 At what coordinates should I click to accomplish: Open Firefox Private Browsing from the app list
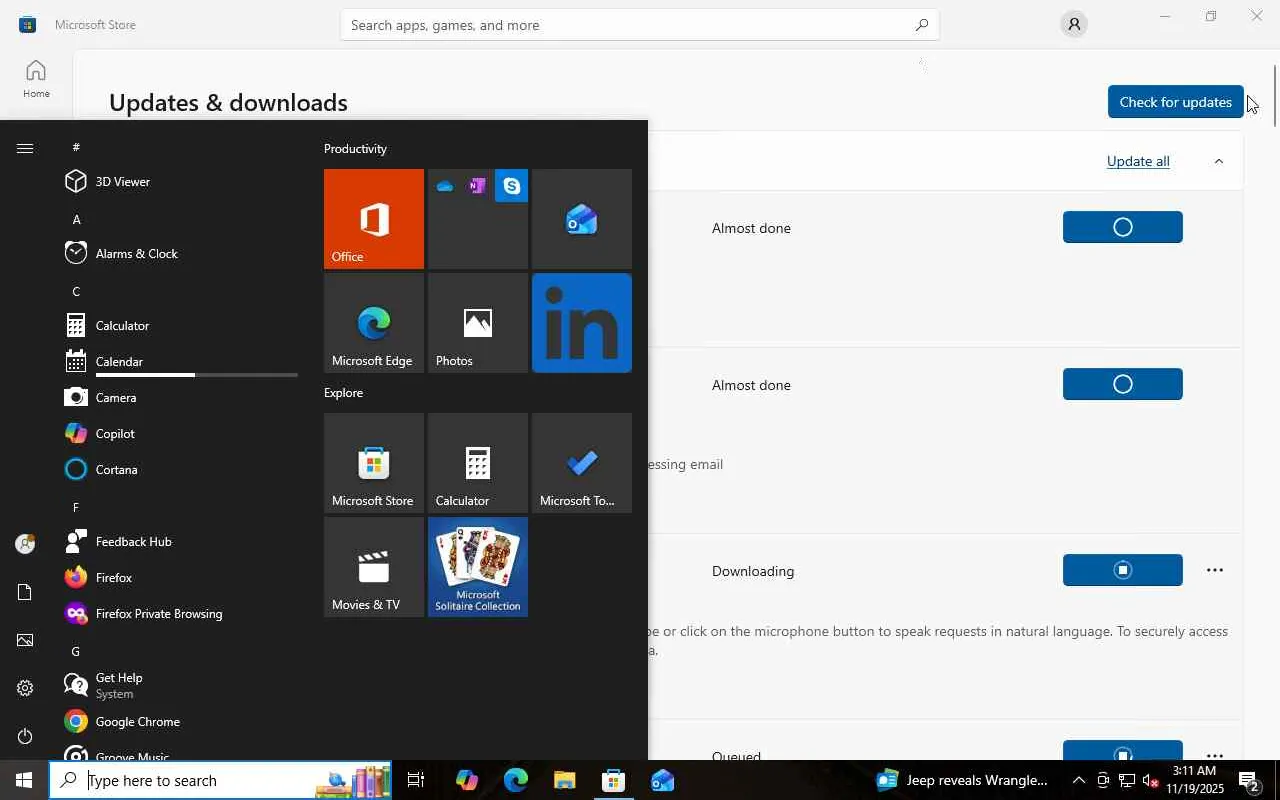pyautogui.click(x=181, y=613)
